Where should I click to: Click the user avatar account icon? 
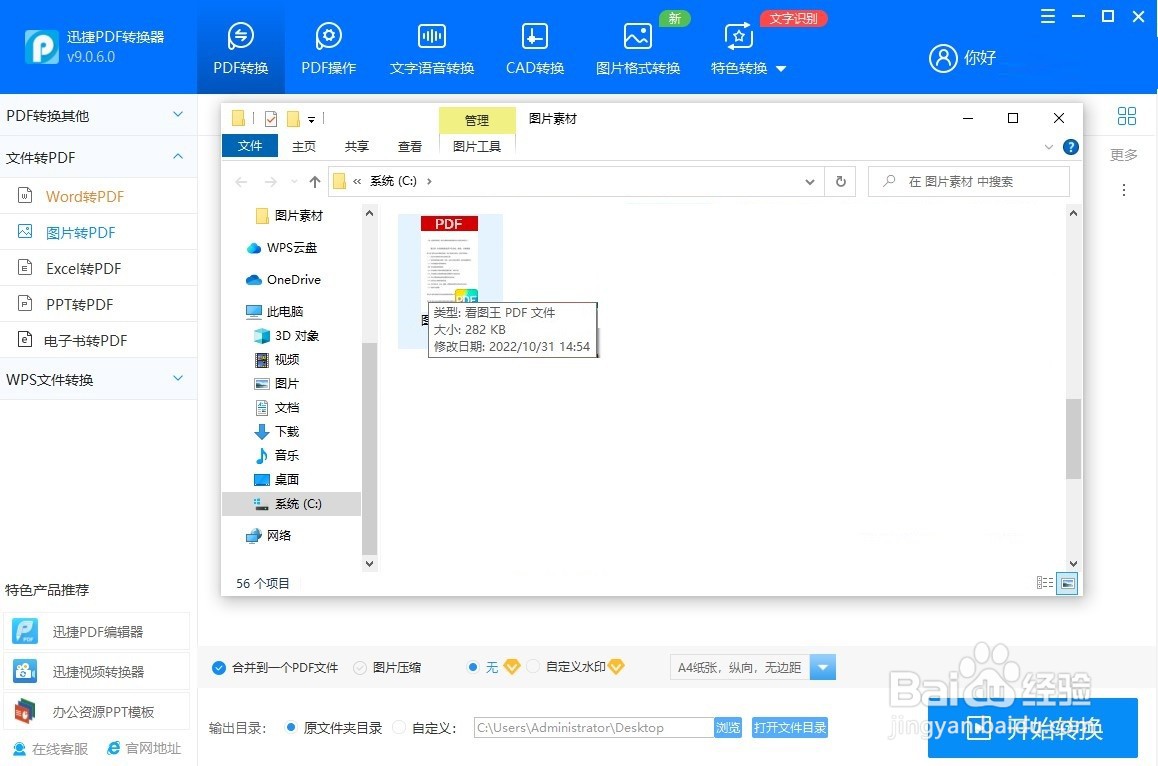coord(943,58)
